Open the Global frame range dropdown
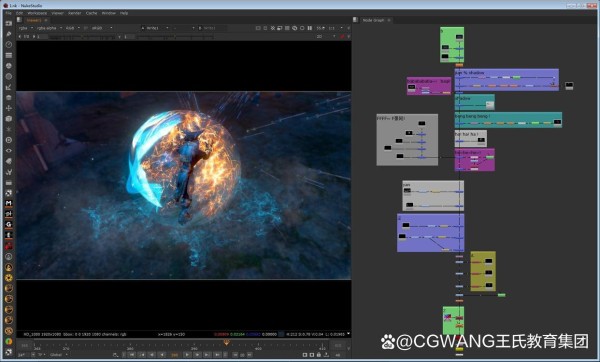 pyautogui.click(x=59, y=355)
